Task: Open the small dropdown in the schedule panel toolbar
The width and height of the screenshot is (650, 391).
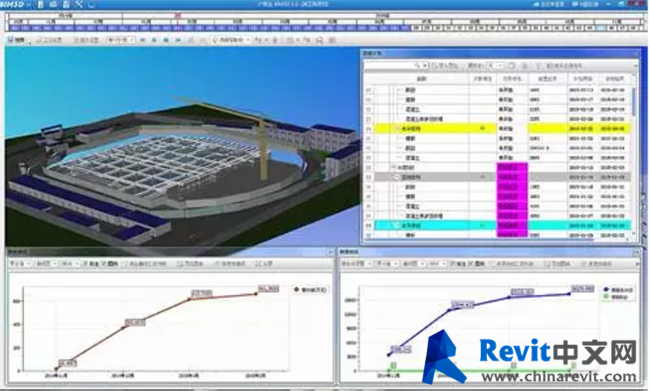Action: pos(496,66)
